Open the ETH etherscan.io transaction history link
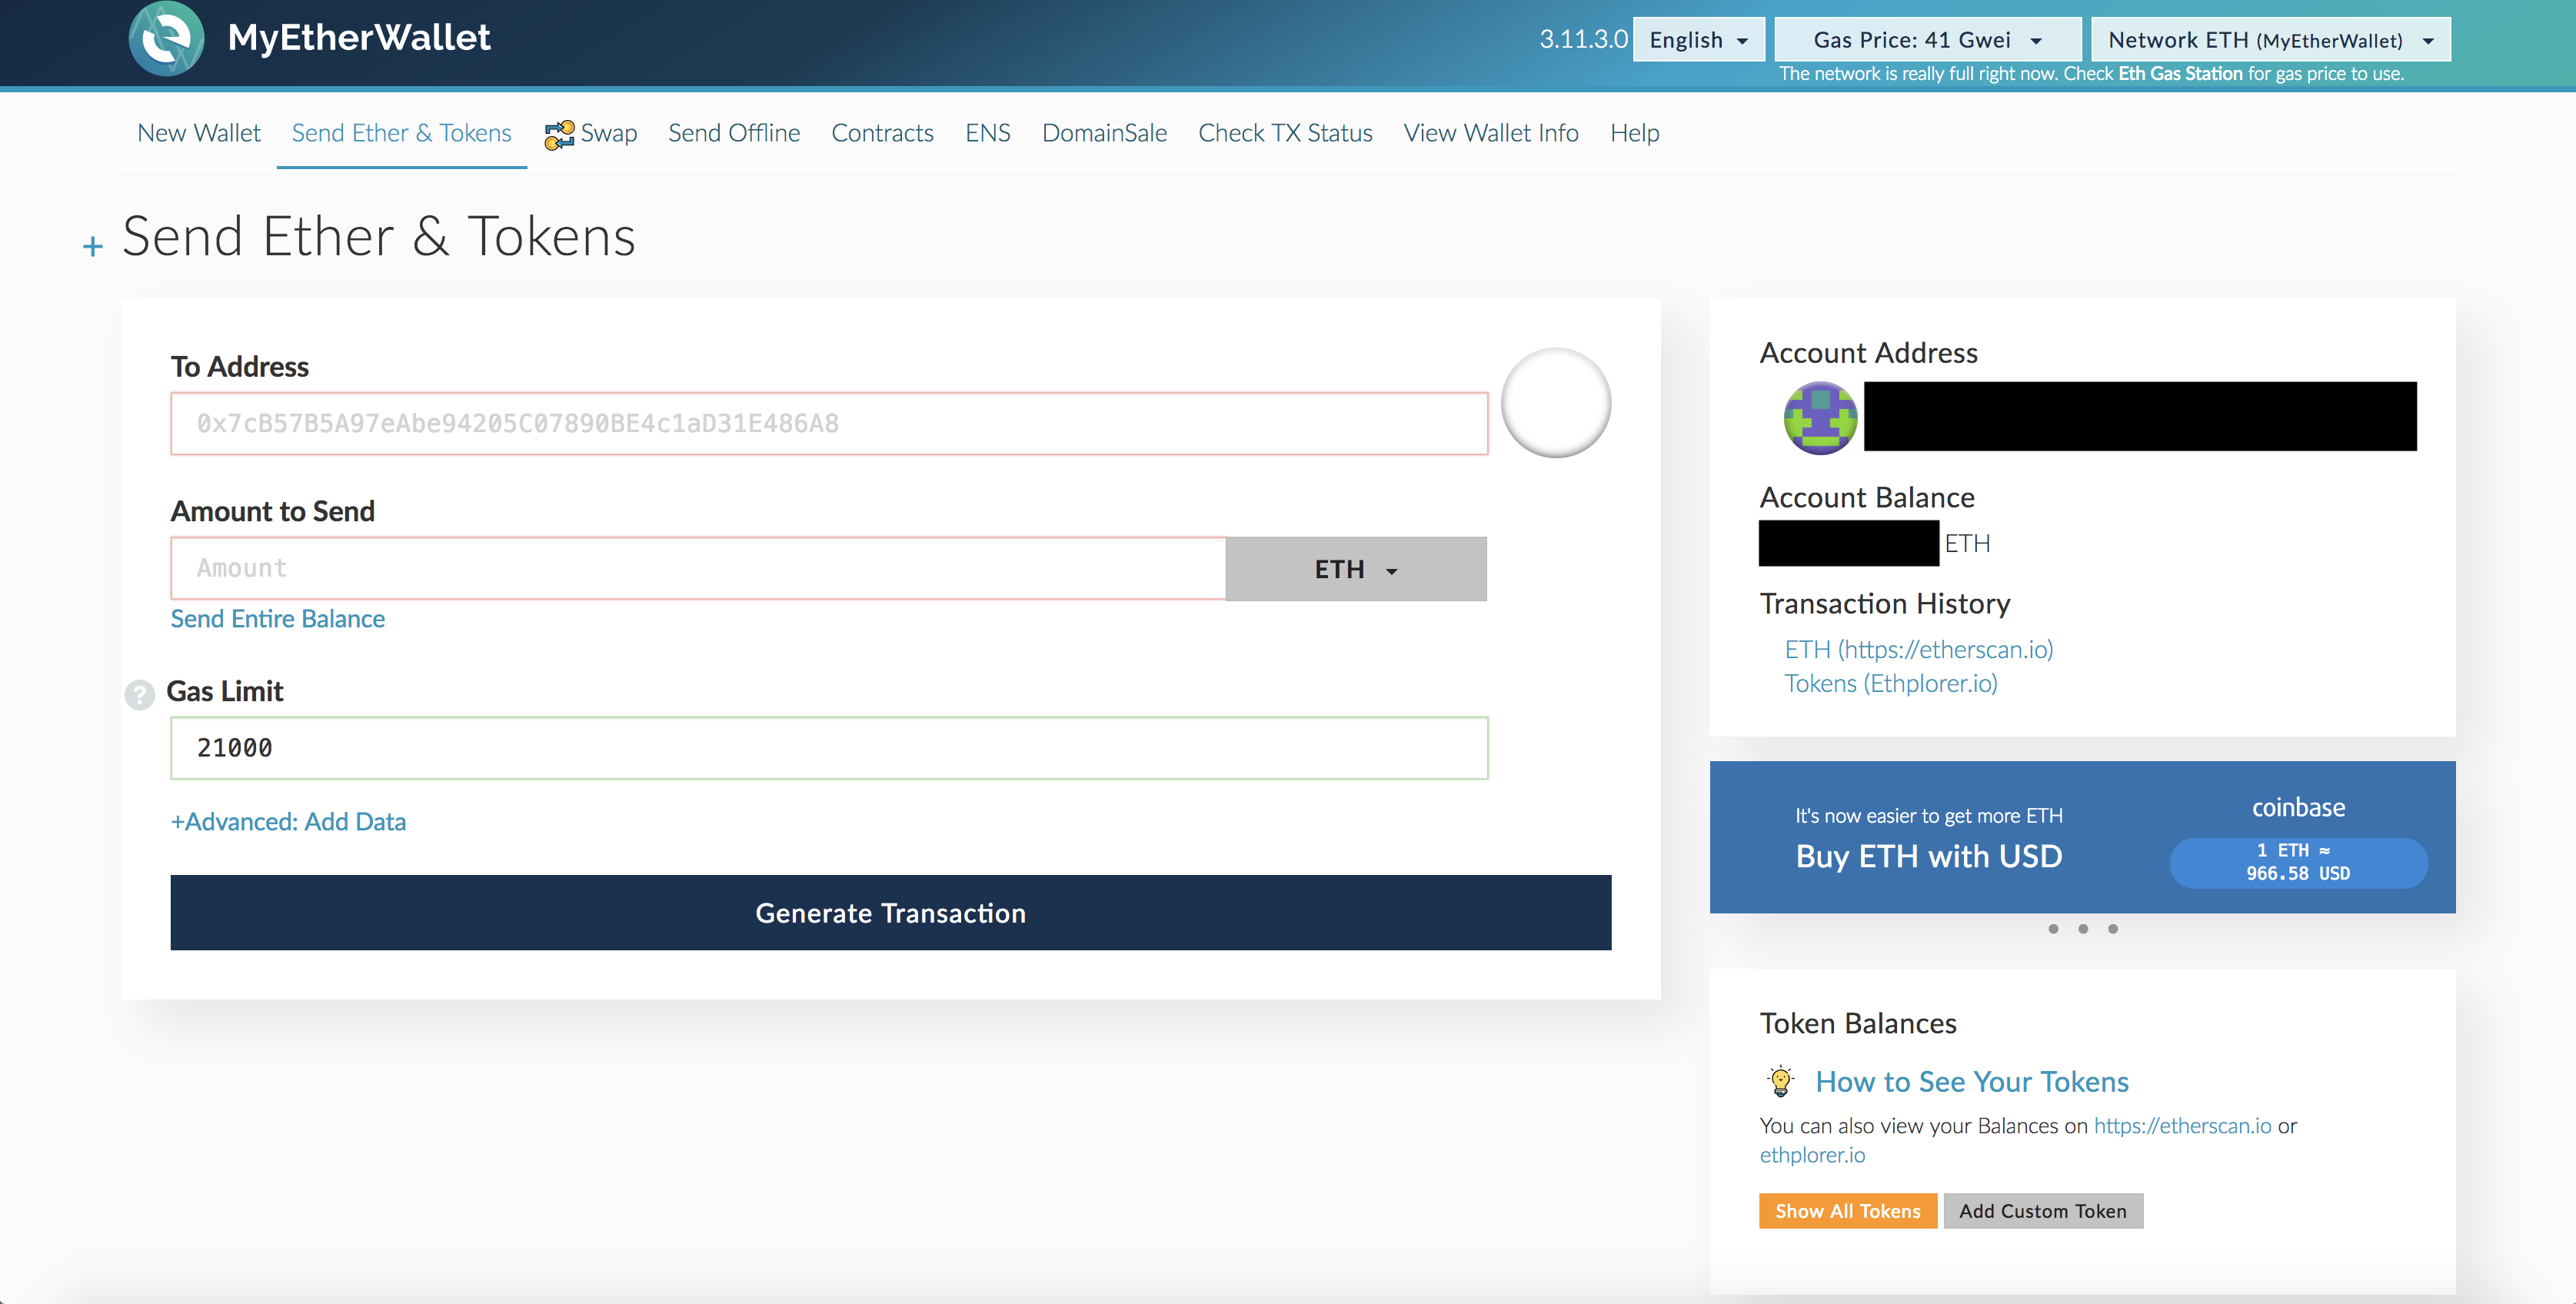The height and width of the screenshot is (1304, 2576). [x=1918, y=650]
